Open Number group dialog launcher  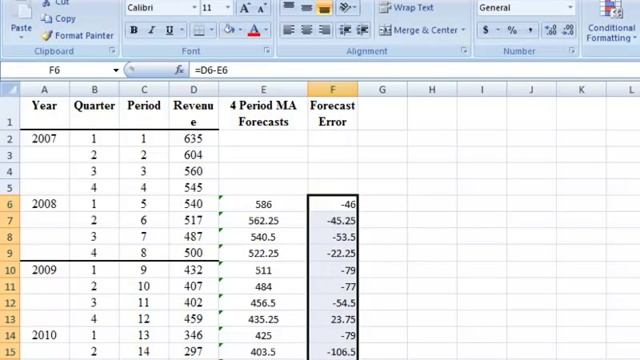571,51
